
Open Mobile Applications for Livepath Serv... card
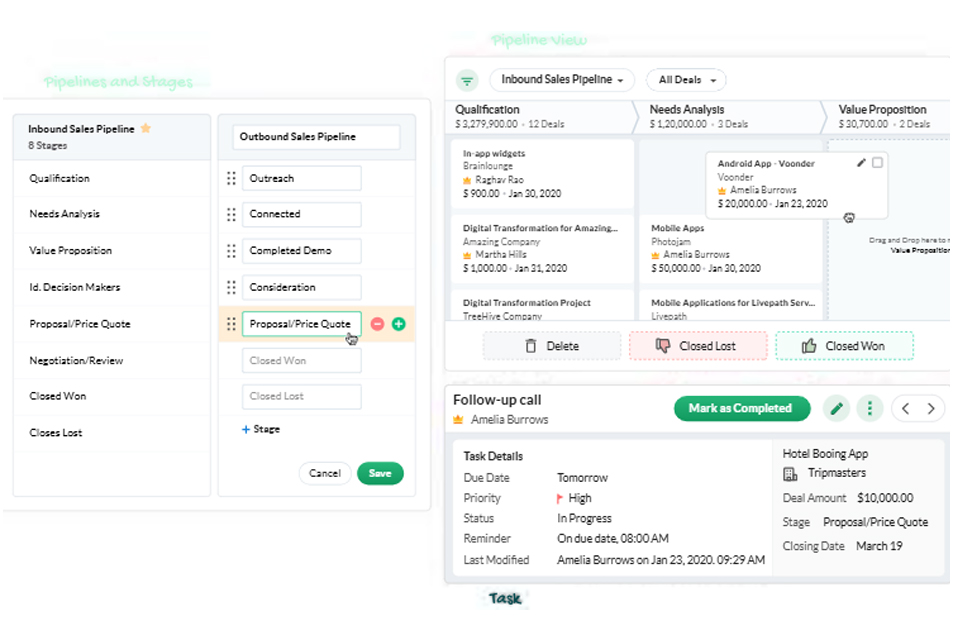point(730,305)
